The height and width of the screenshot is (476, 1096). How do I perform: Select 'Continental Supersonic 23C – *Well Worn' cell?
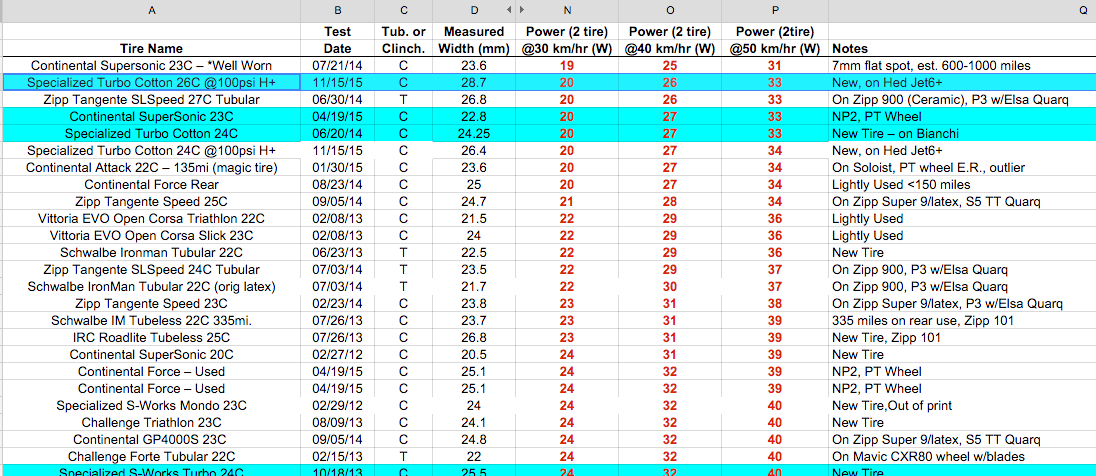click(152, 66)
